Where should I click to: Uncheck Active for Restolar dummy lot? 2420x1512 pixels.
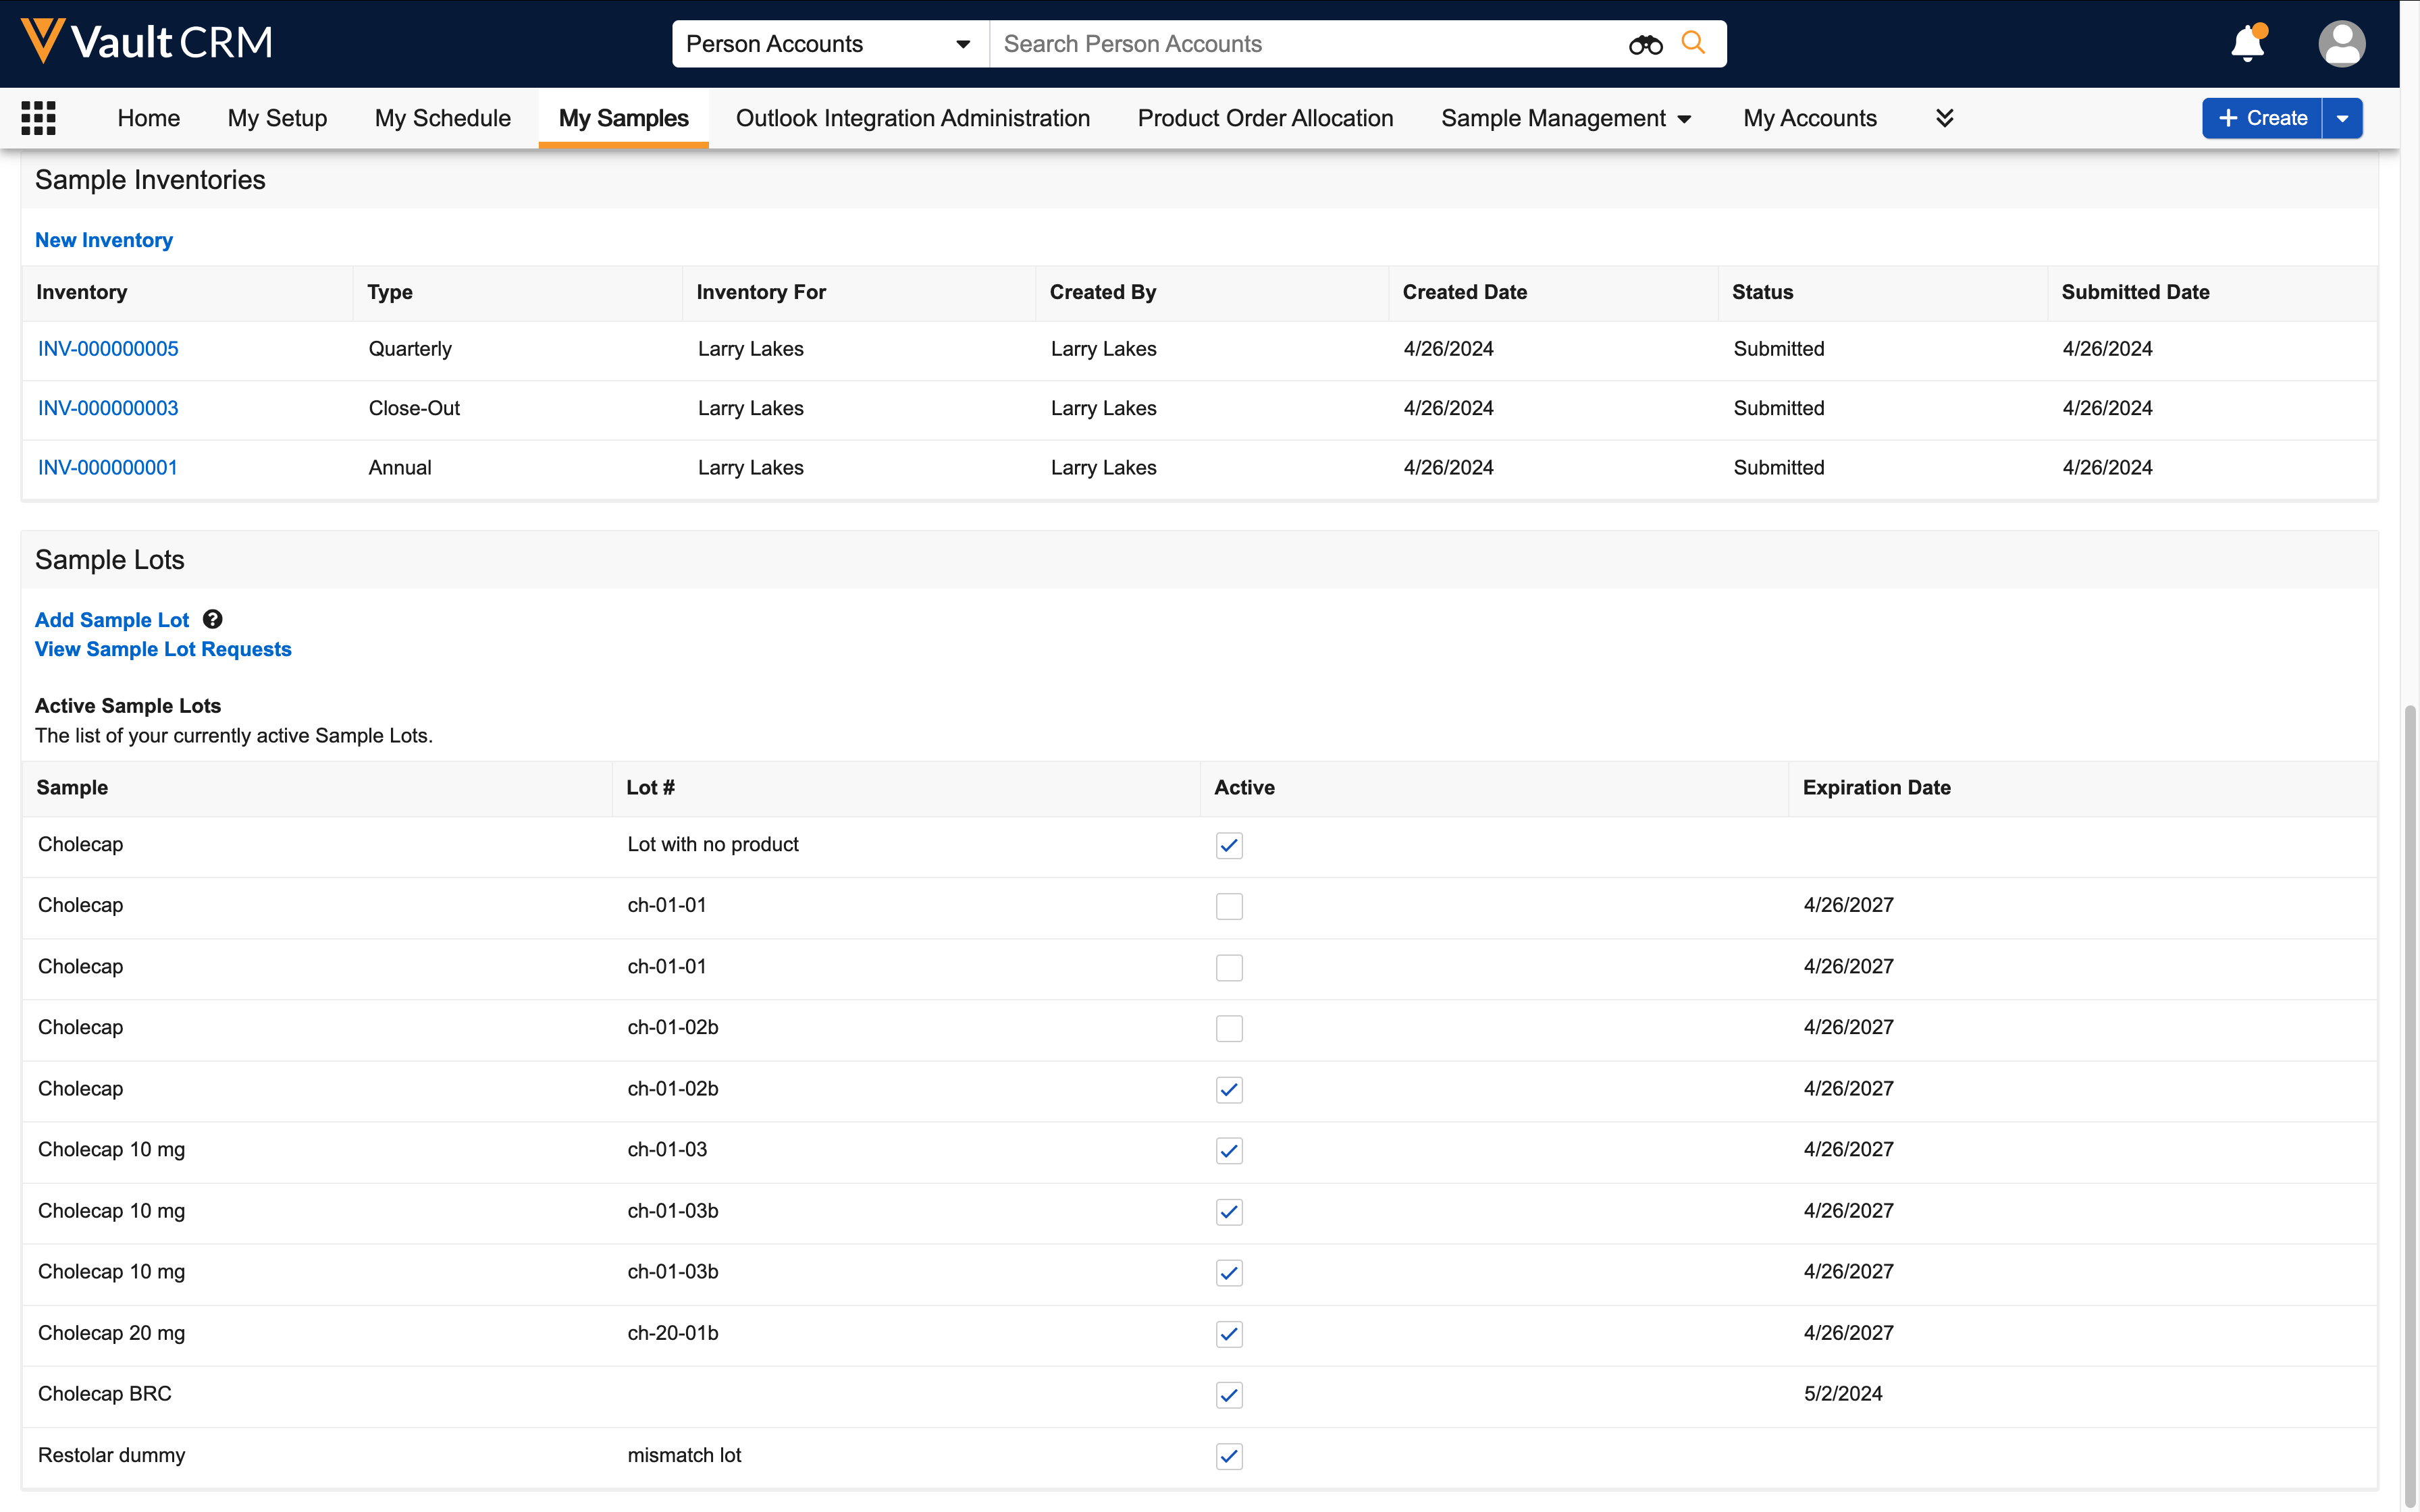coord(1229,1457)
